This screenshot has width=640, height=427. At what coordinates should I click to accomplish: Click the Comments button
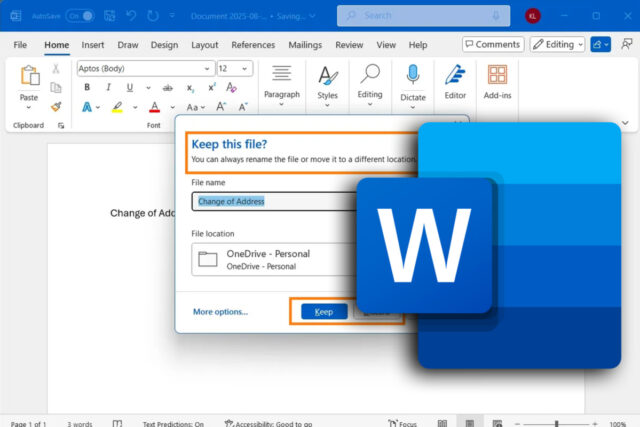493,44
